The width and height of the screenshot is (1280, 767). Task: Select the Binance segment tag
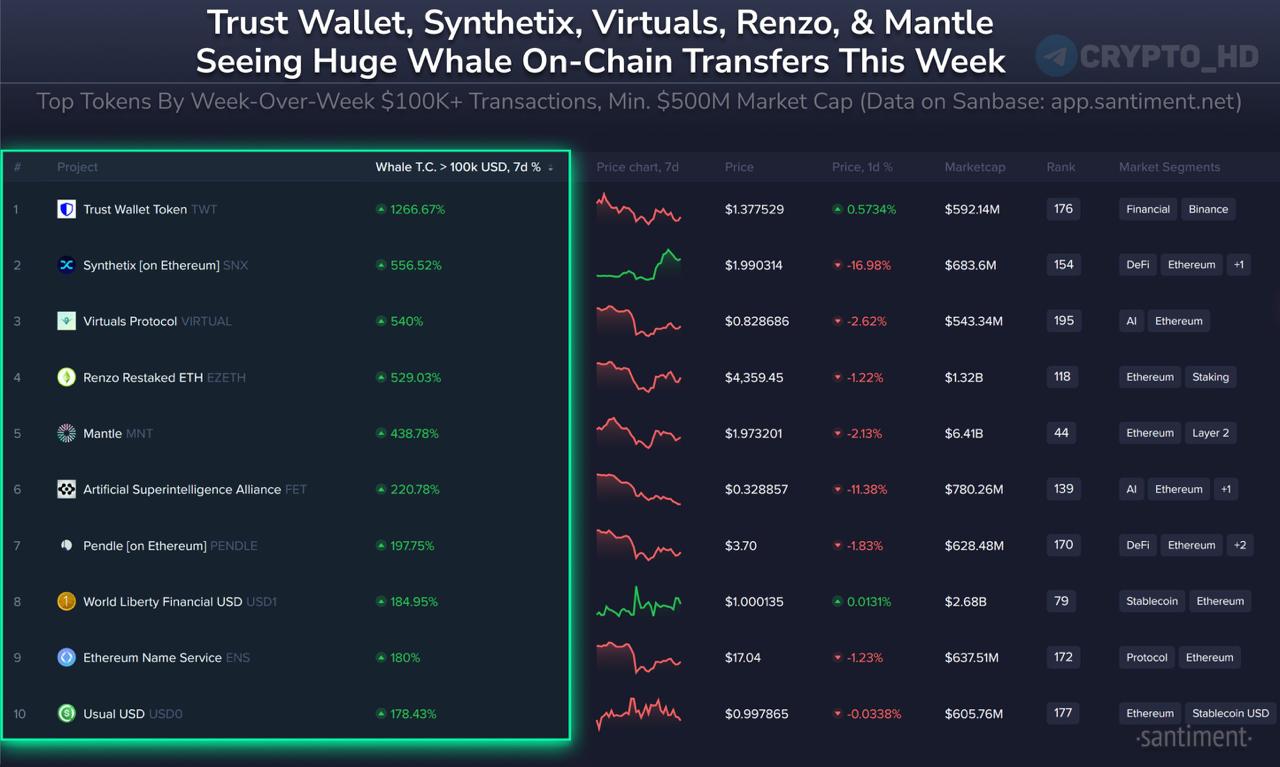(x=1208, y=209)
